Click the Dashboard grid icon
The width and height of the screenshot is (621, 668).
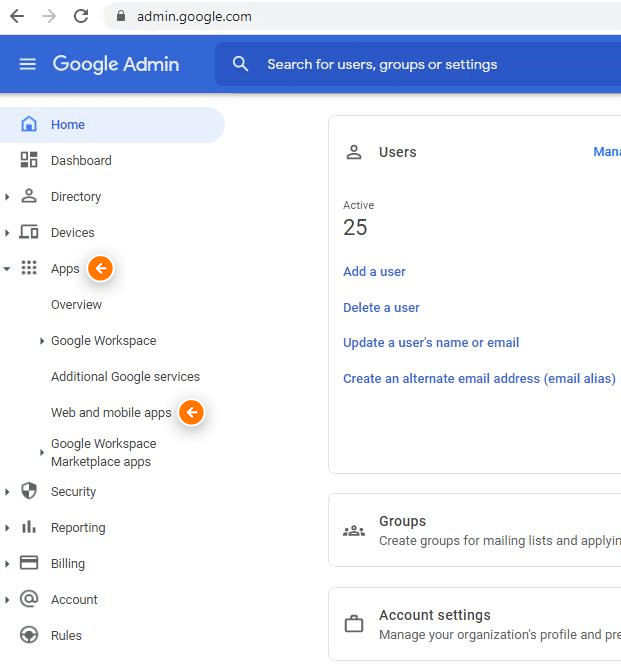tap(29, 160)
